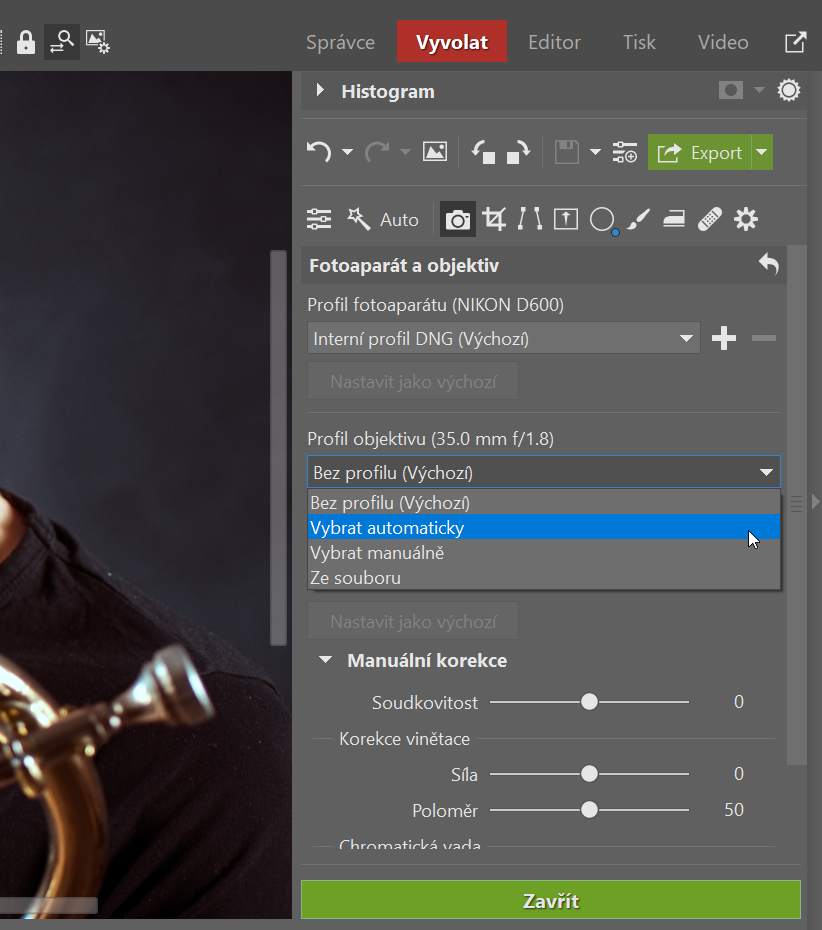Choose Vybrat manuálně option
822x930 pixels.
[x=544, y=552]
